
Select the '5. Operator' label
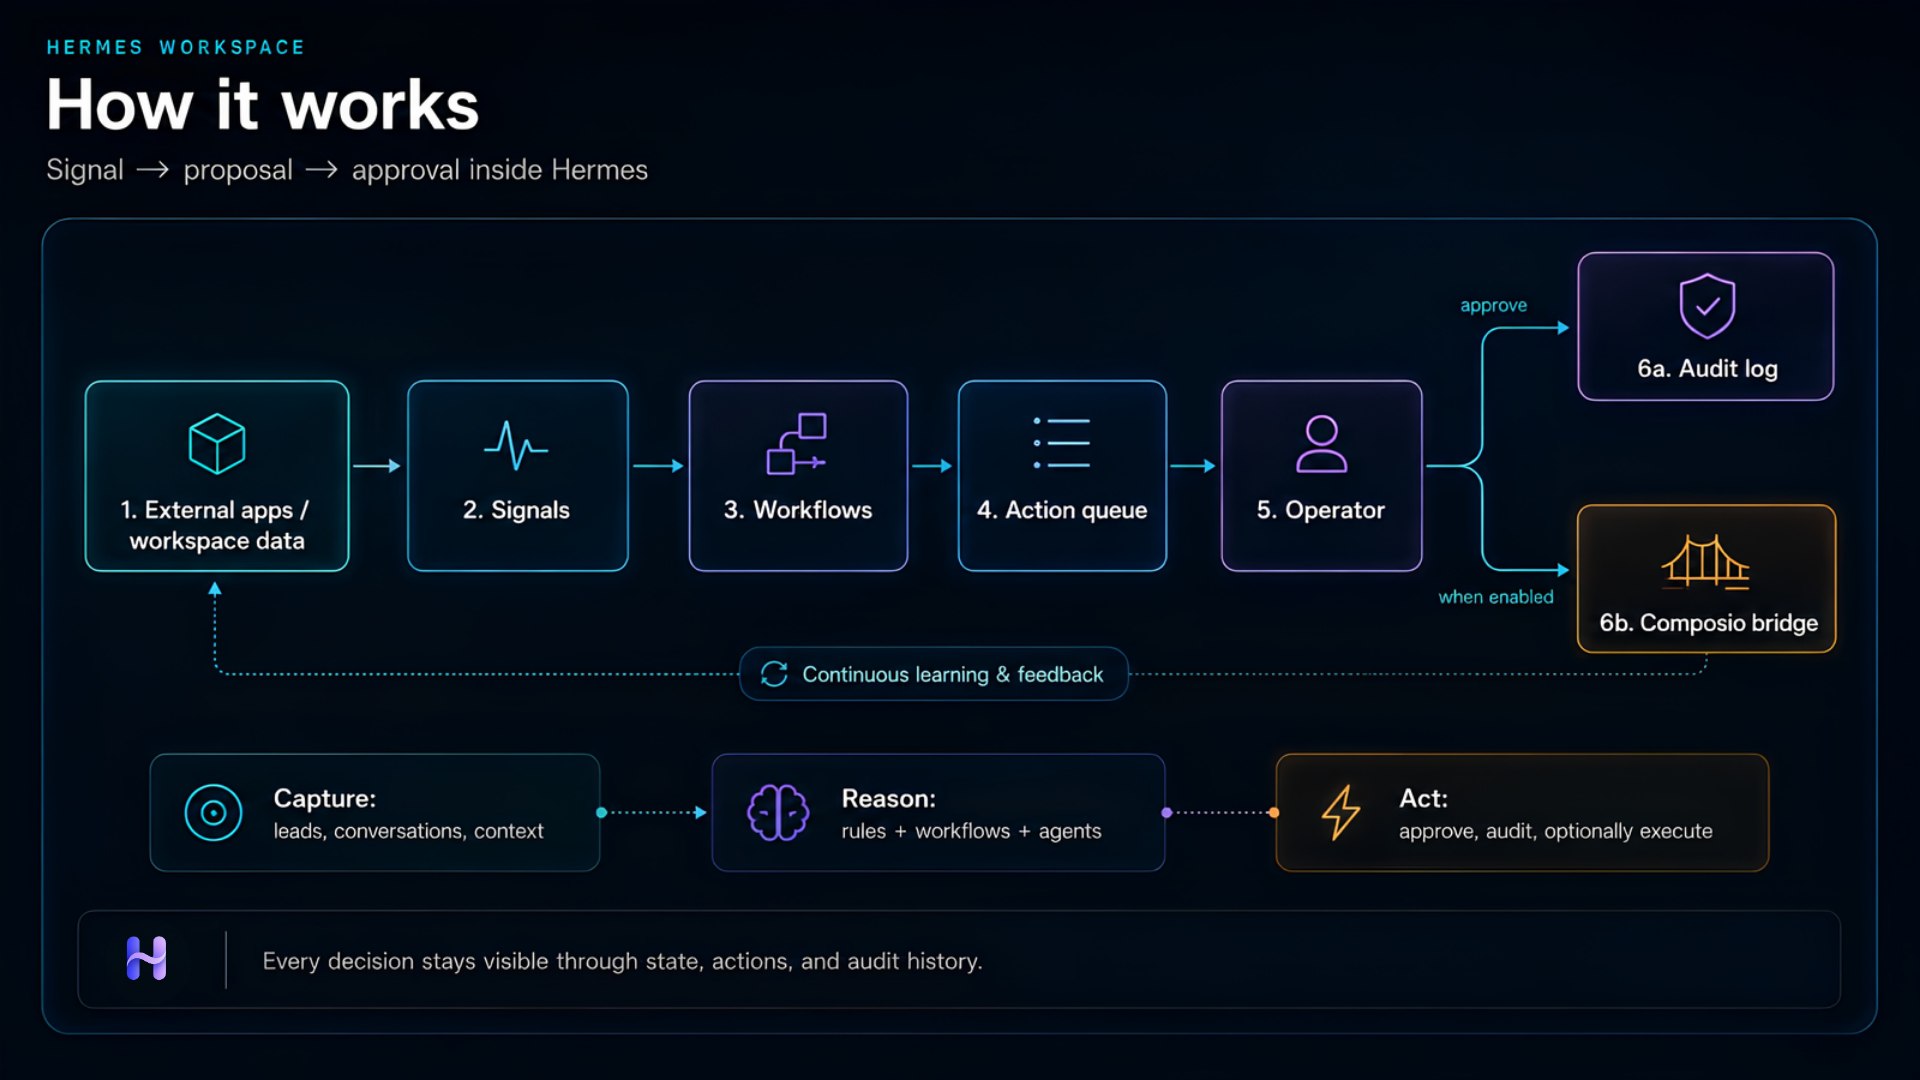[x=1321, y=510]
